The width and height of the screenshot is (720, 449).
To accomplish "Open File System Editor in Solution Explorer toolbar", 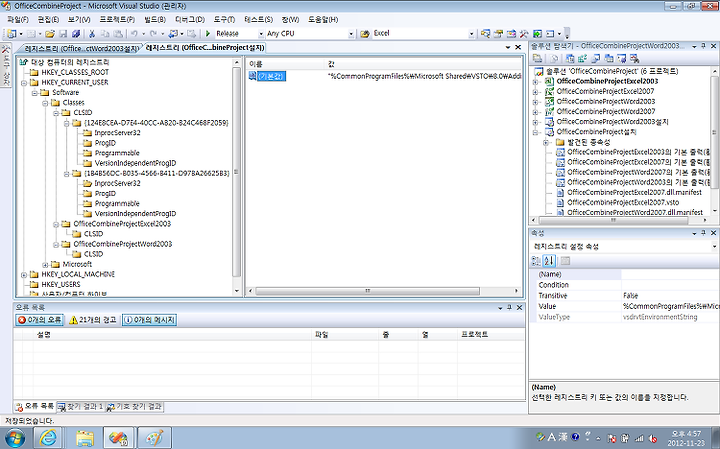I will (570, 58).
